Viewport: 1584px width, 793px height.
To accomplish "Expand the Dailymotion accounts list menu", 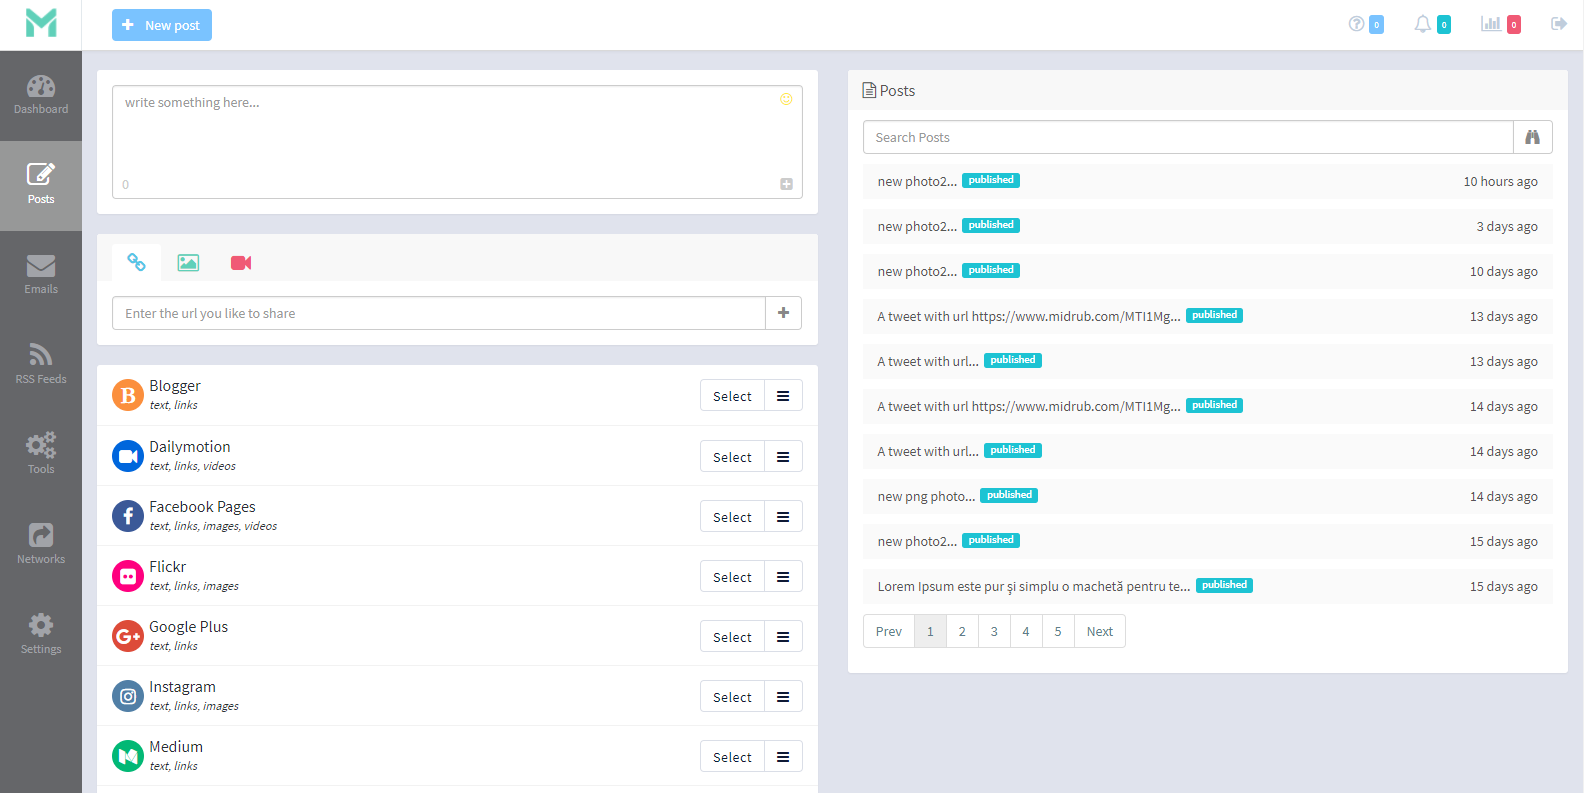I will pyautogui.click(x=783, y=457).
